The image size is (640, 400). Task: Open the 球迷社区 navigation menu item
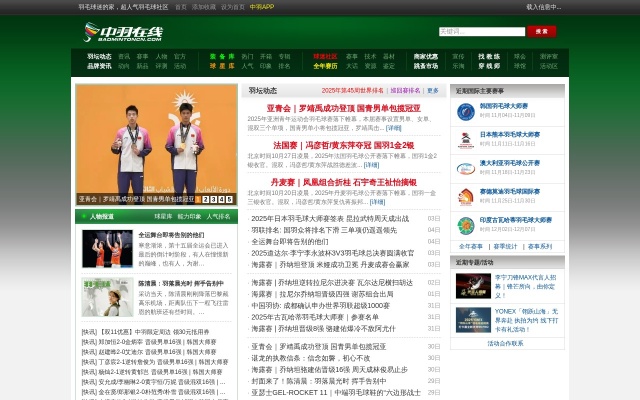click(x=325, y=57)
